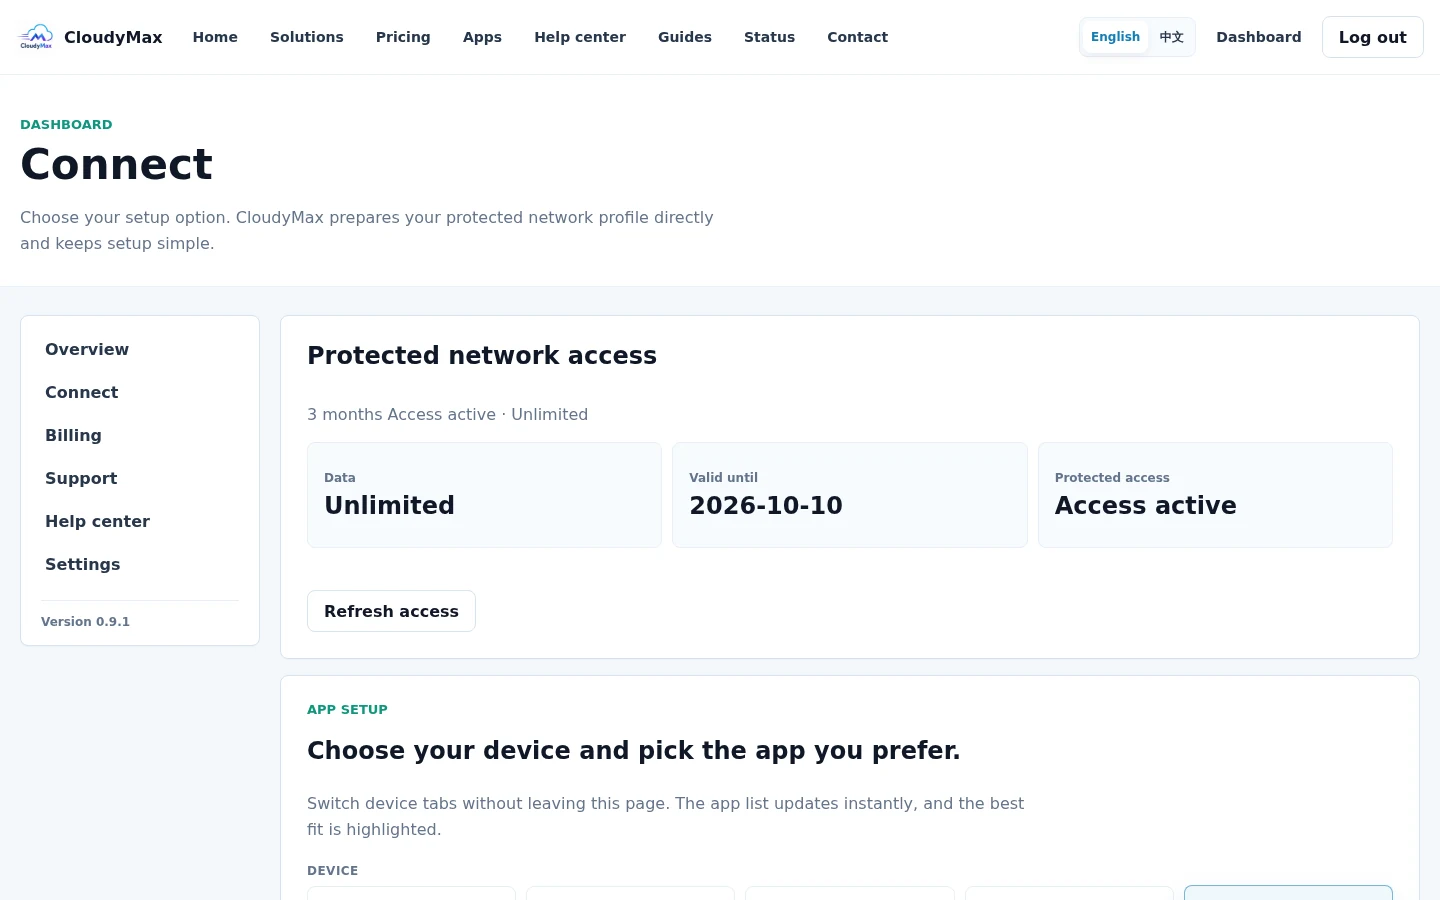Click the APP SETUP label
1440x900 pixels.
pyautogui.click(x=347, y=709)
